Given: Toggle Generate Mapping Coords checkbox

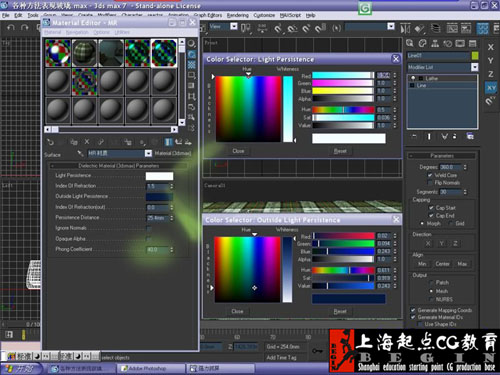Looking at the screenshot, I should click(413, 310).
